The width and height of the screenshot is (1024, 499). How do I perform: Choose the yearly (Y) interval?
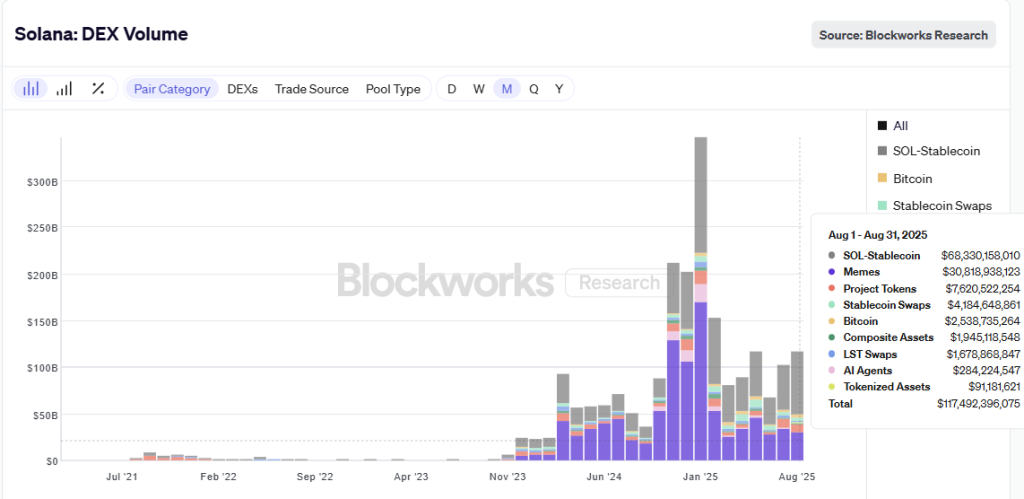point(559,89)
